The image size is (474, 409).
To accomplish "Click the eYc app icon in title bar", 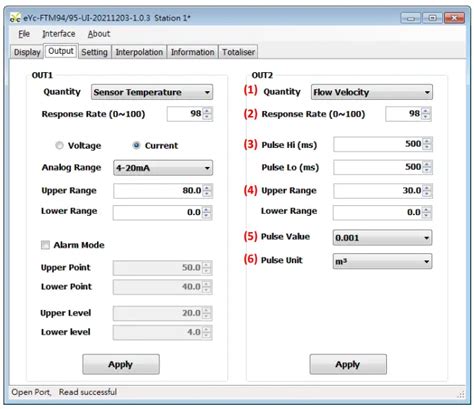I will (15, 18).
